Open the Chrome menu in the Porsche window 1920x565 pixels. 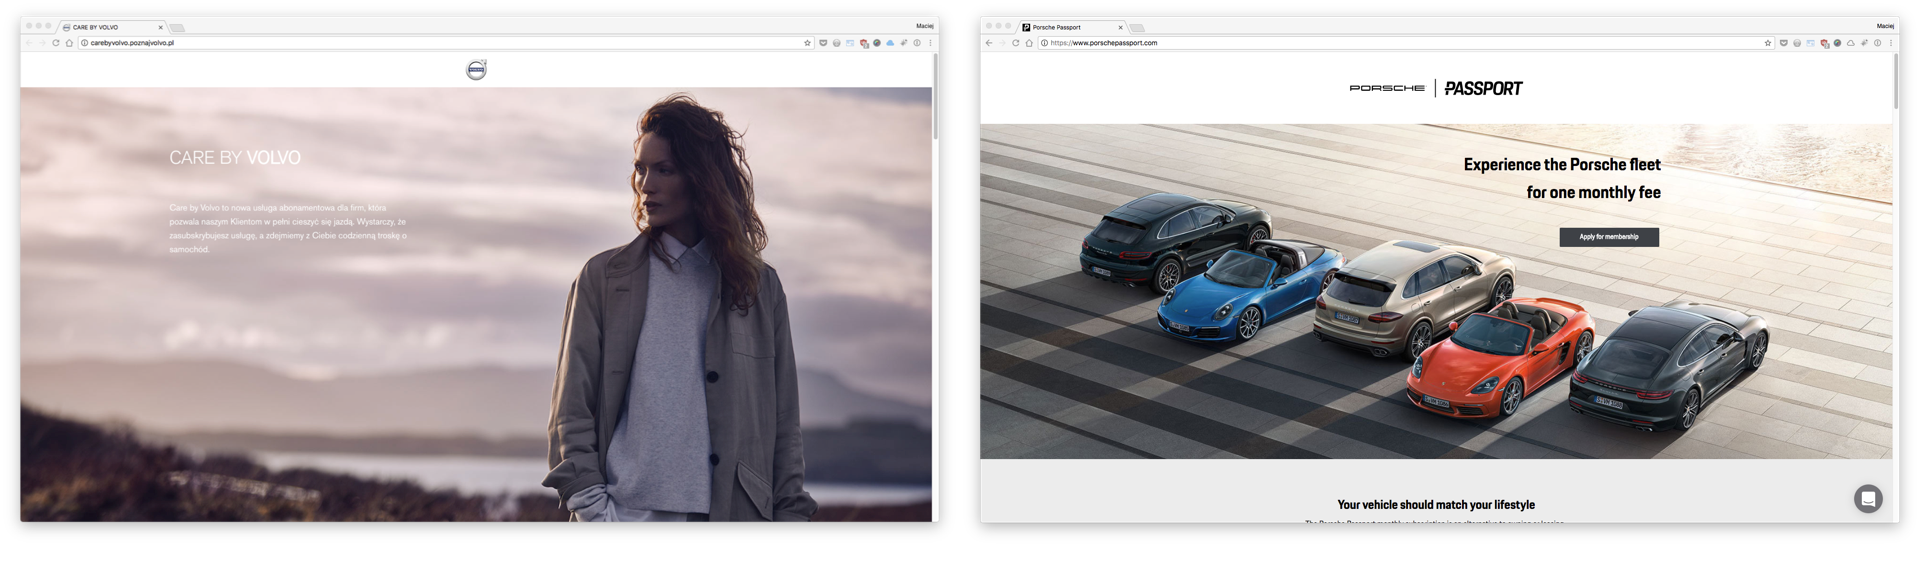(x=1891, y=43)
